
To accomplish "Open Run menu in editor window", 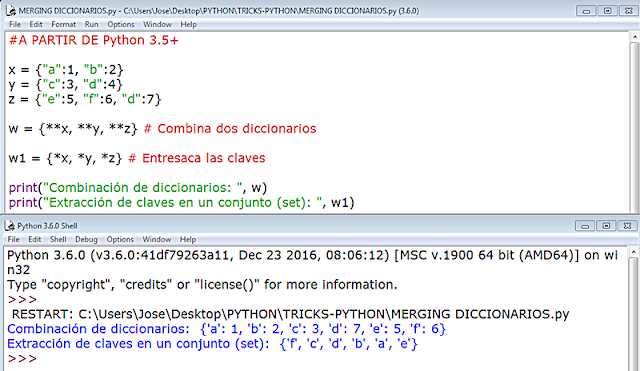I will click(91, 24).
